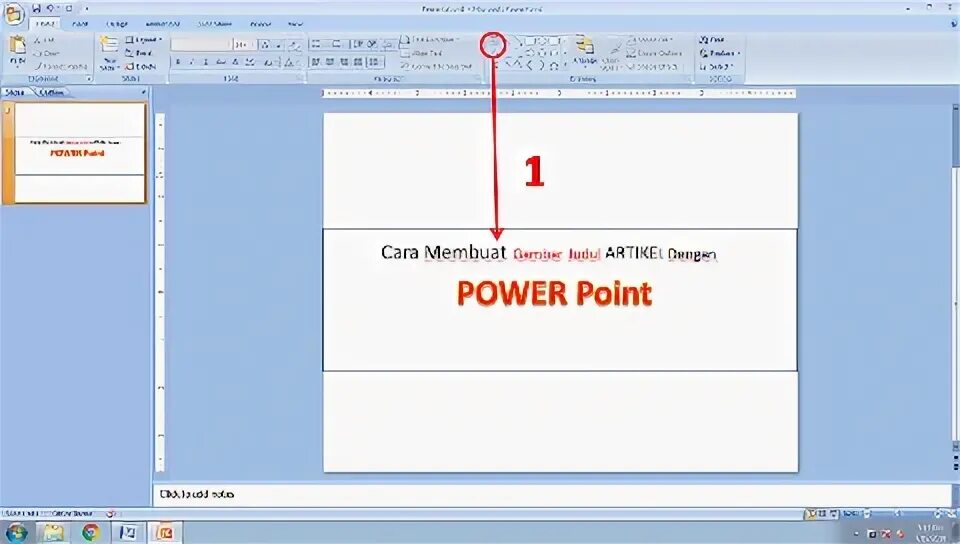Open the font name combo box

click(x=201, y=44)
